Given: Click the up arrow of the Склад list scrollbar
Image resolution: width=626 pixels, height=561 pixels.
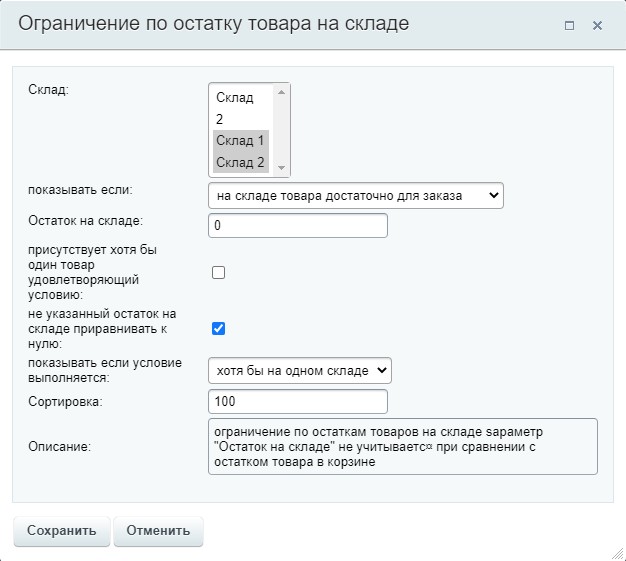Looking at the screenshot, I should point(281,92).
